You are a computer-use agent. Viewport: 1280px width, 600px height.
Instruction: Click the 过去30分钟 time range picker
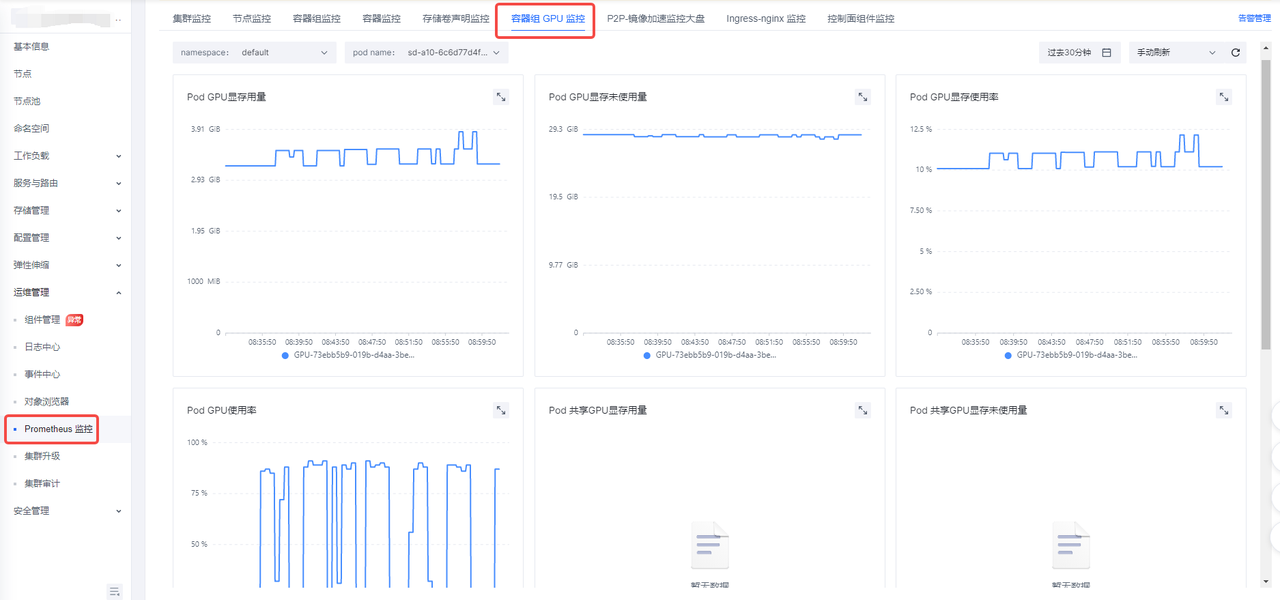click(1078, 53)
